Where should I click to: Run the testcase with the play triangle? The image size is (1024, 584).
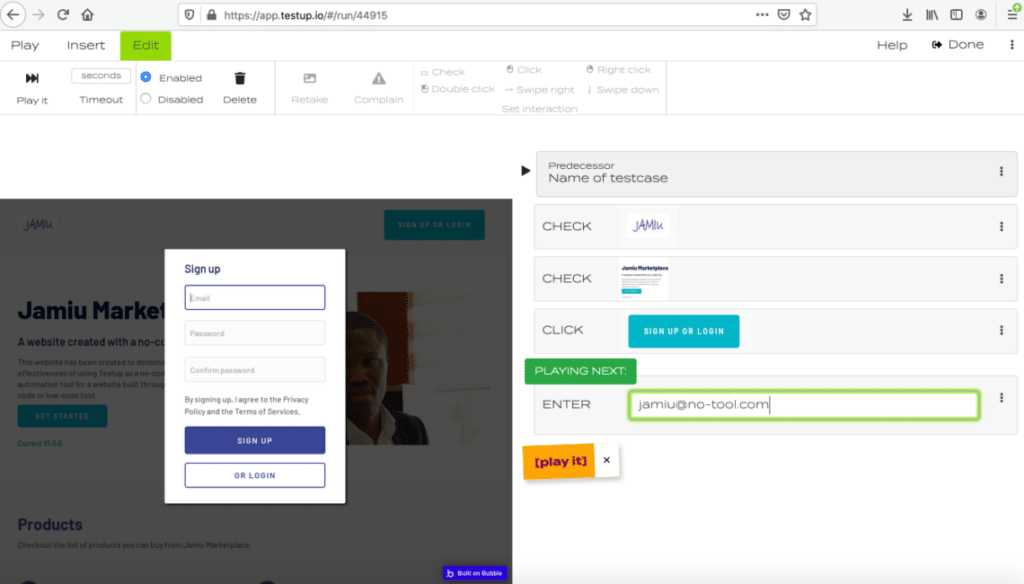point(526,170)
